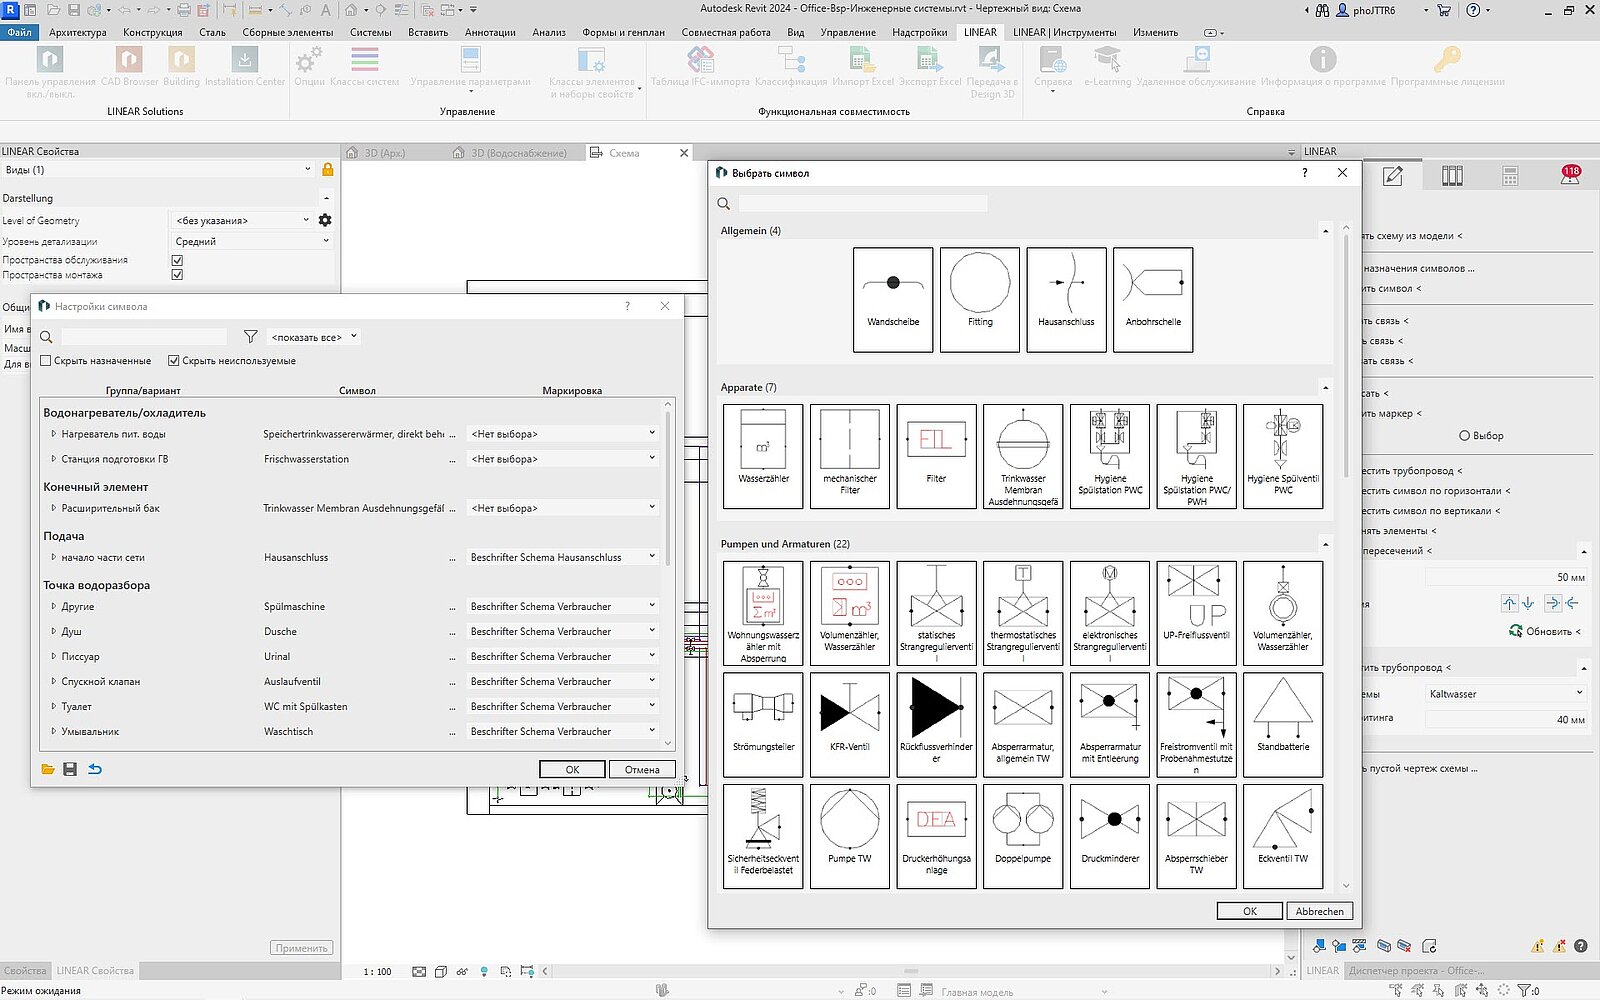Choose the KFR-Ventil symbol

[849, 724]
